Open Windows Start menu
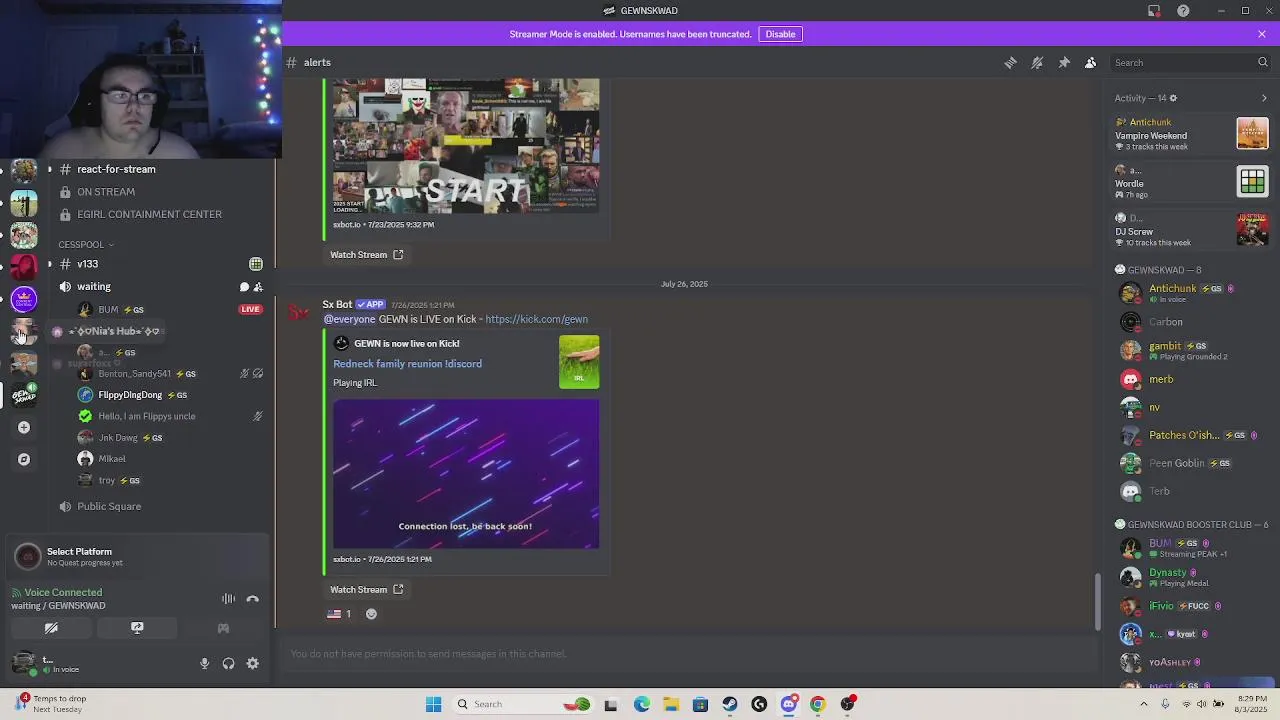 tap(433, 704)
